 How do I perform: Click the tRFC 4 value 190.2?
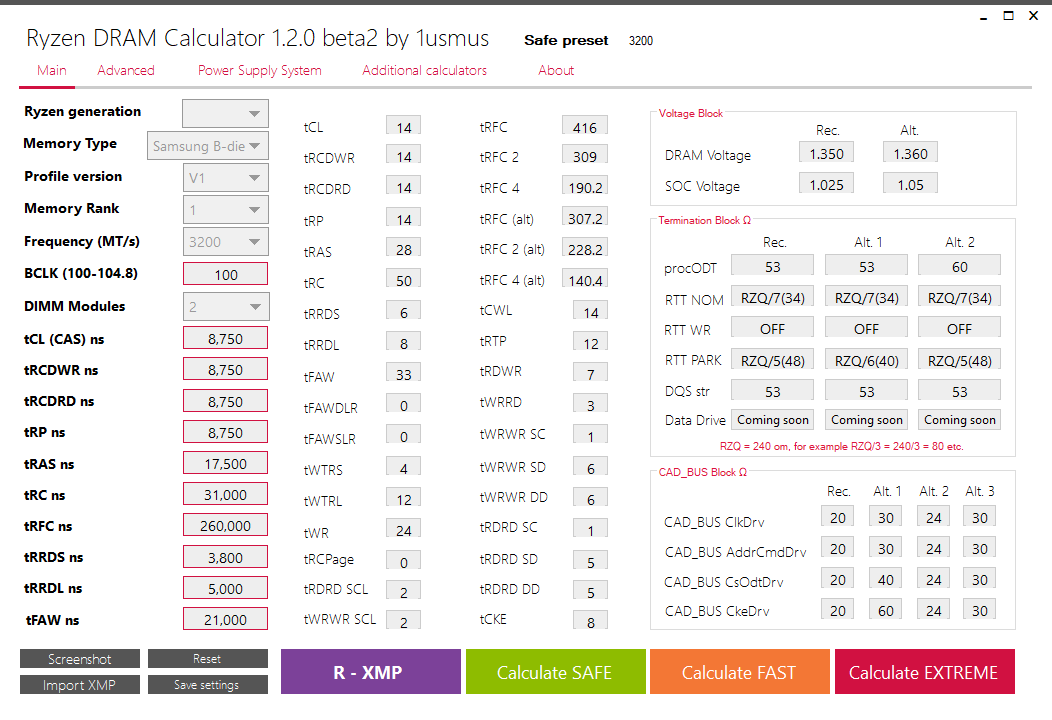(585, 187)
